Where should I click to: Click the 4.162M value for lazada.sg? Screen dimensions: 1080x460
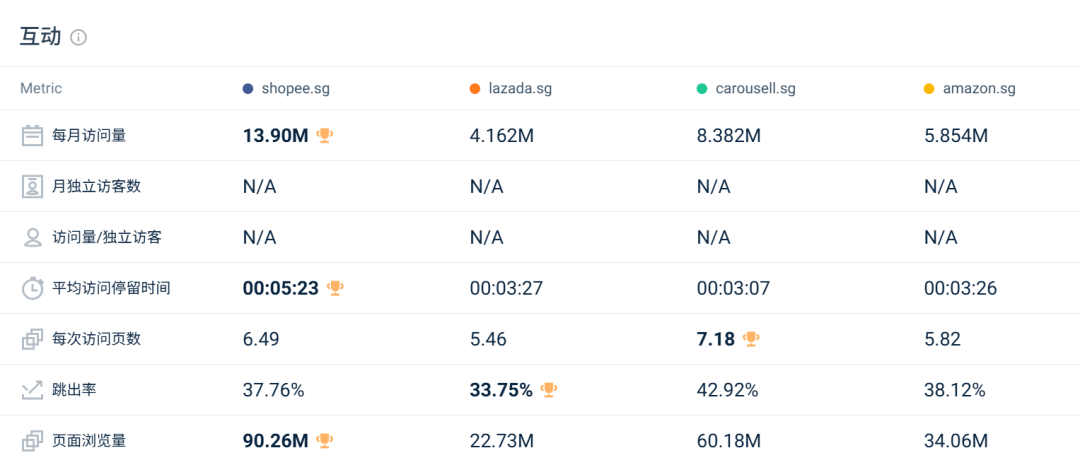click(502, 136)
